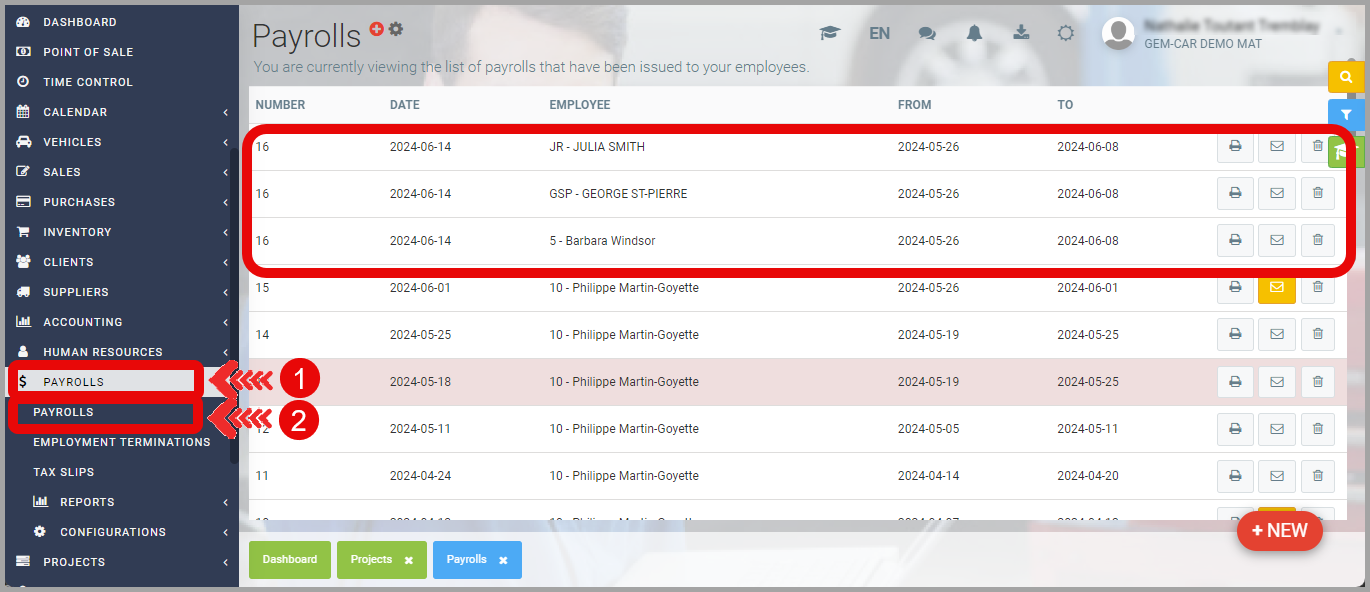Open the chat messages icon
Screen dimensions: 1370x592
coord(927,33)
